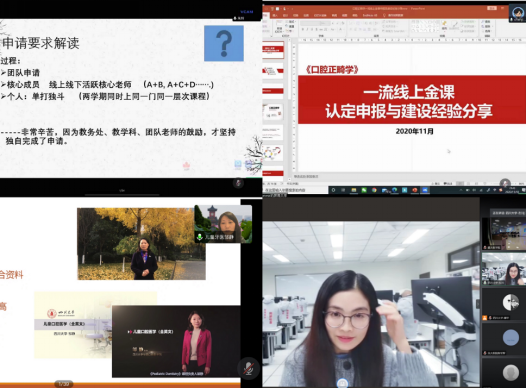Click Convert to SmartArt in ribbon

pos(393,31)
